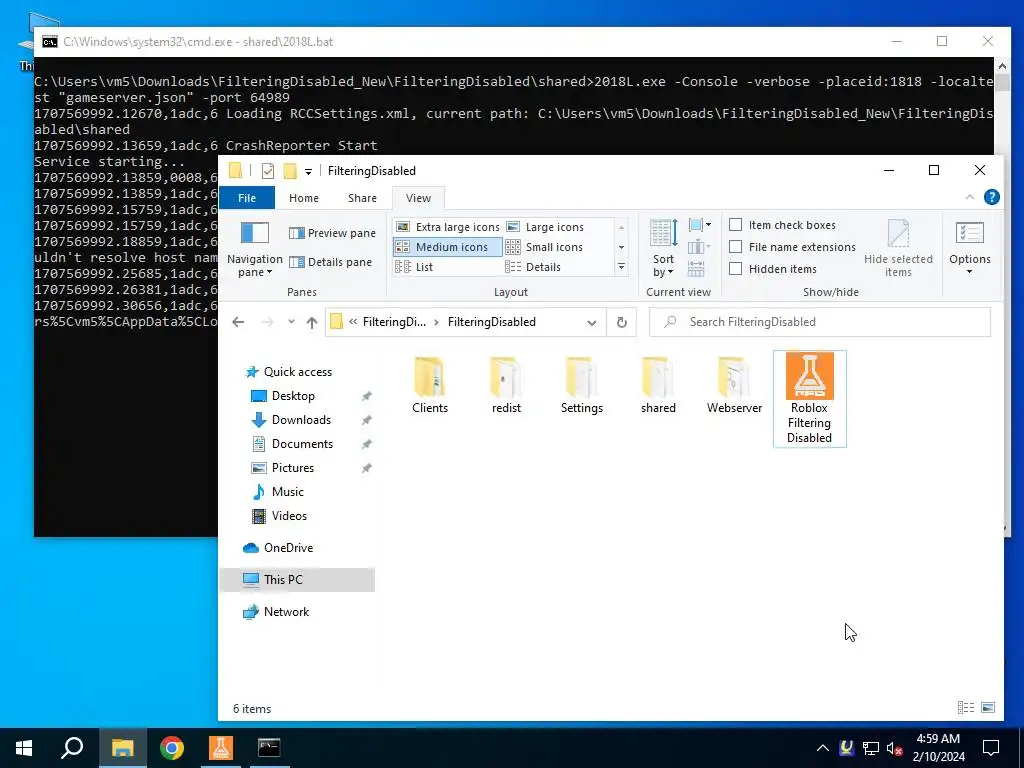Refresh the FilteringDisabled folder

coord(622,322)
